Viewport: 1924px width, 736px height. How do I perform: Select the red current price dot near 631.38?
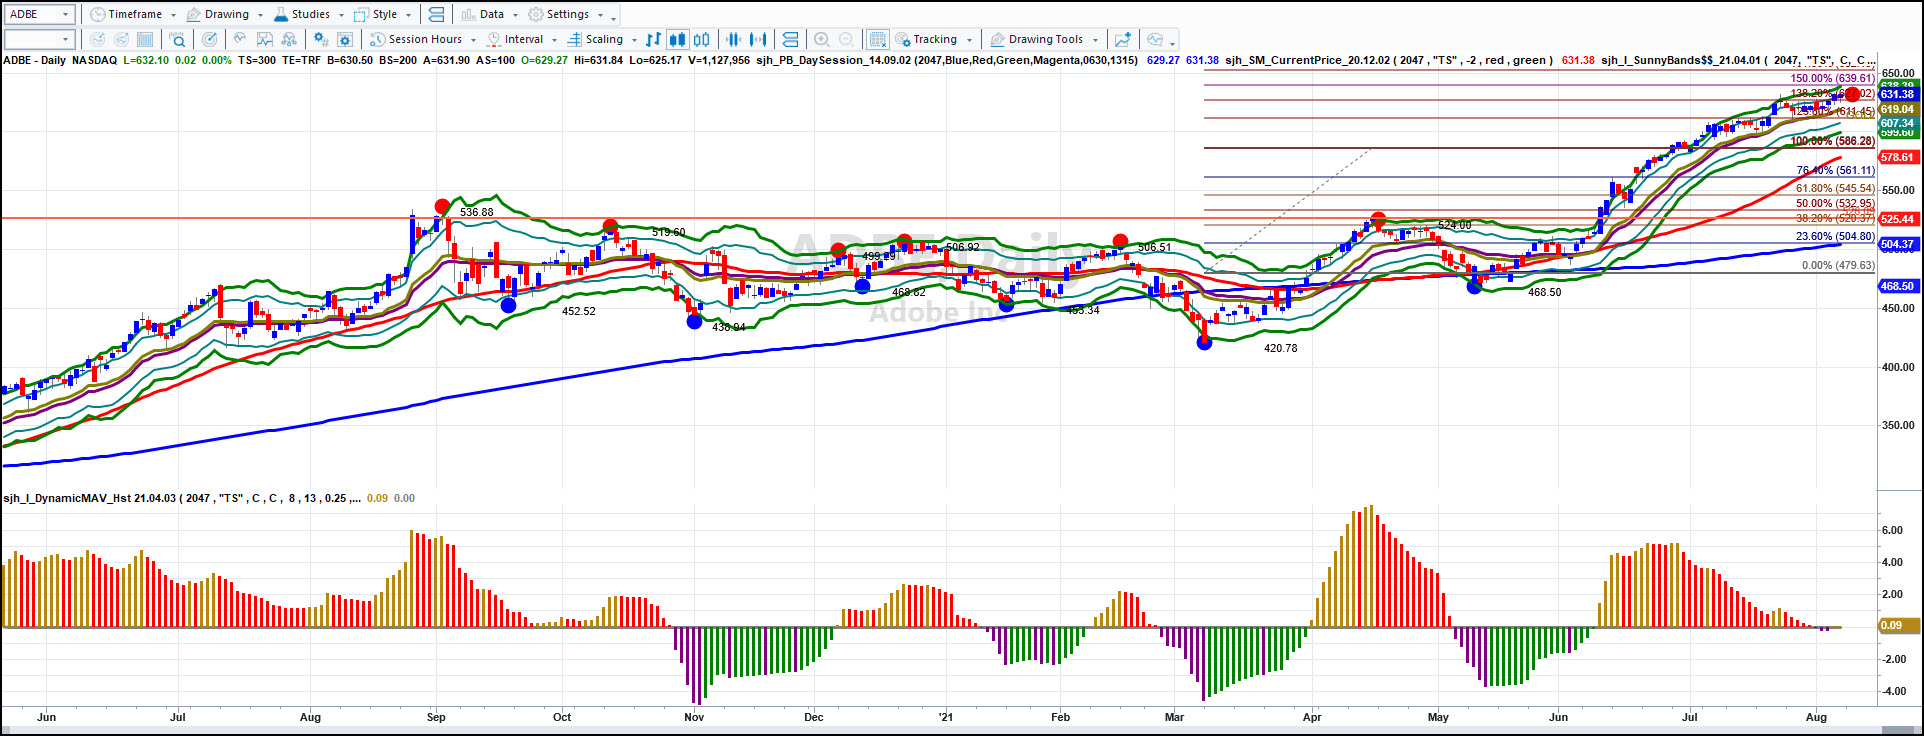[1852, 94]
